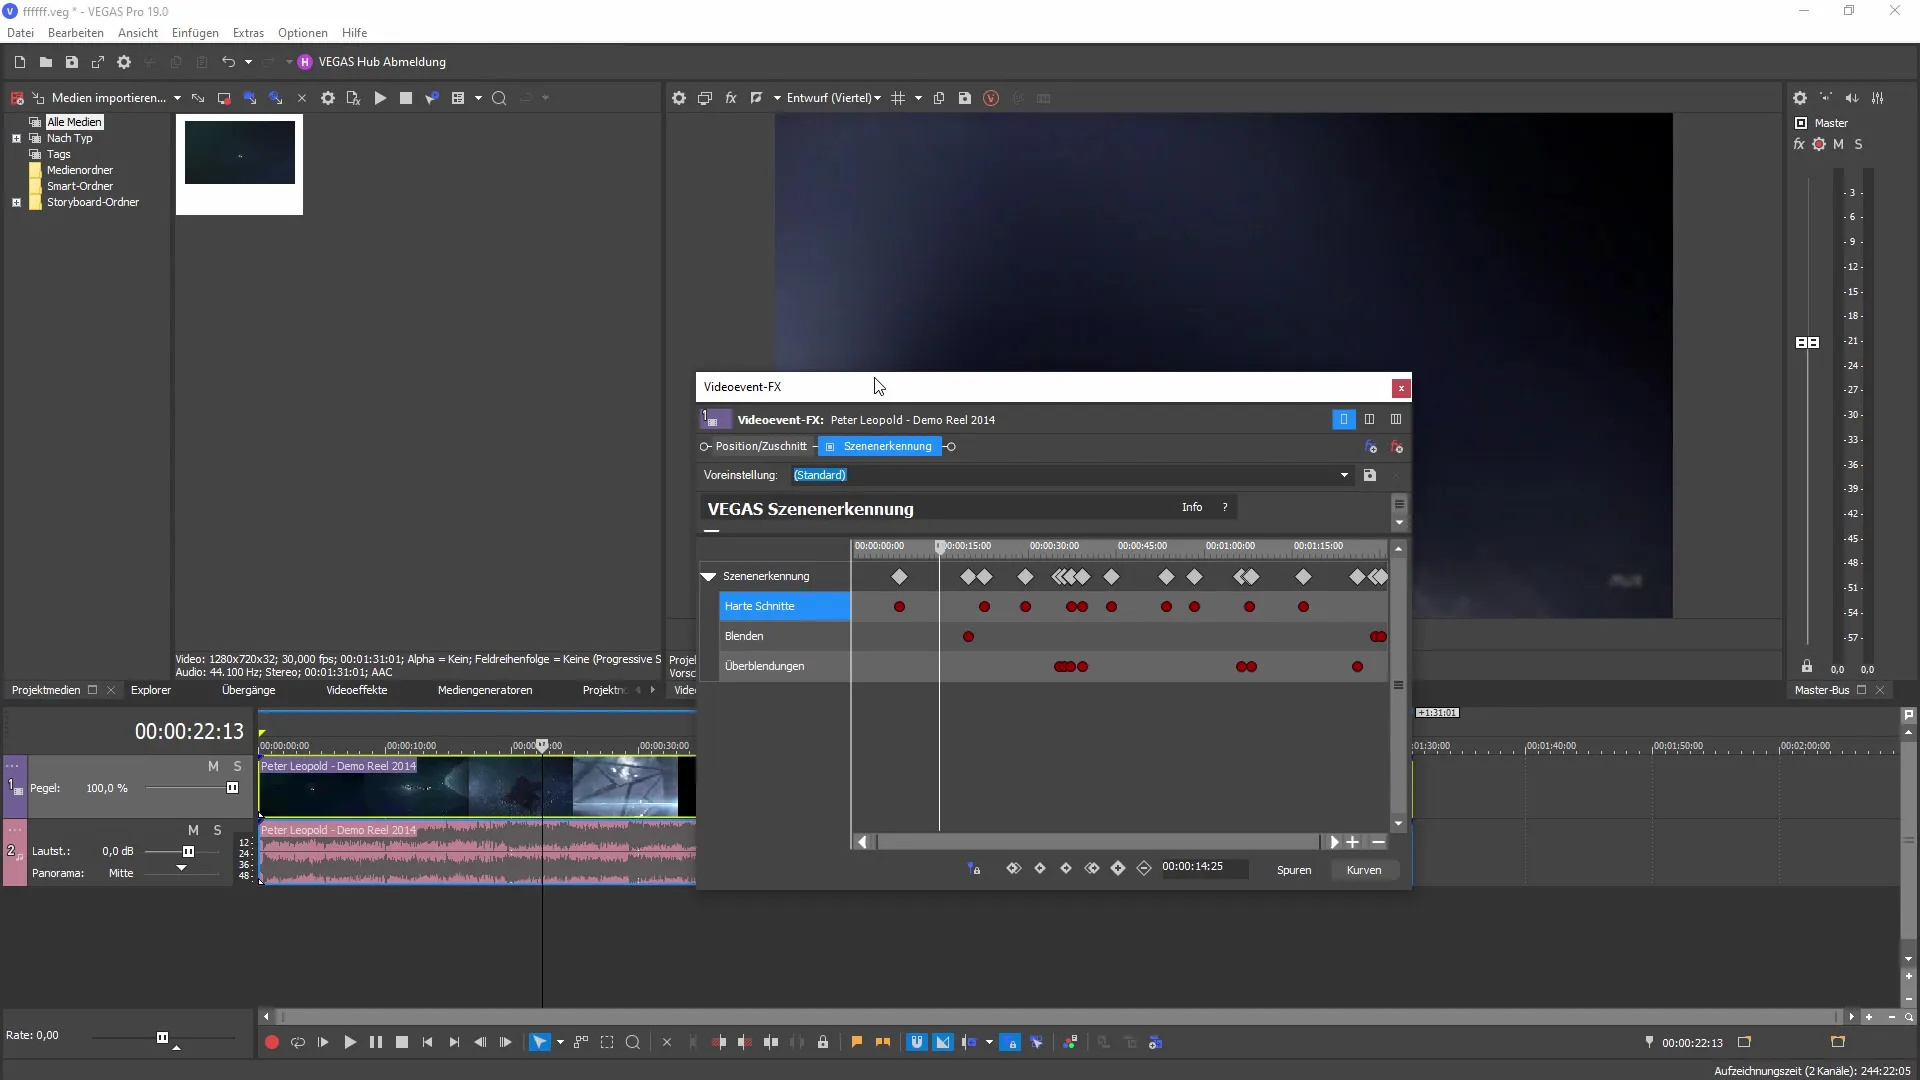Viewport: 1920px width, 1080px height.
Task: Insert a marker with the orange flag icon
Action: (x=857, y=1042)
